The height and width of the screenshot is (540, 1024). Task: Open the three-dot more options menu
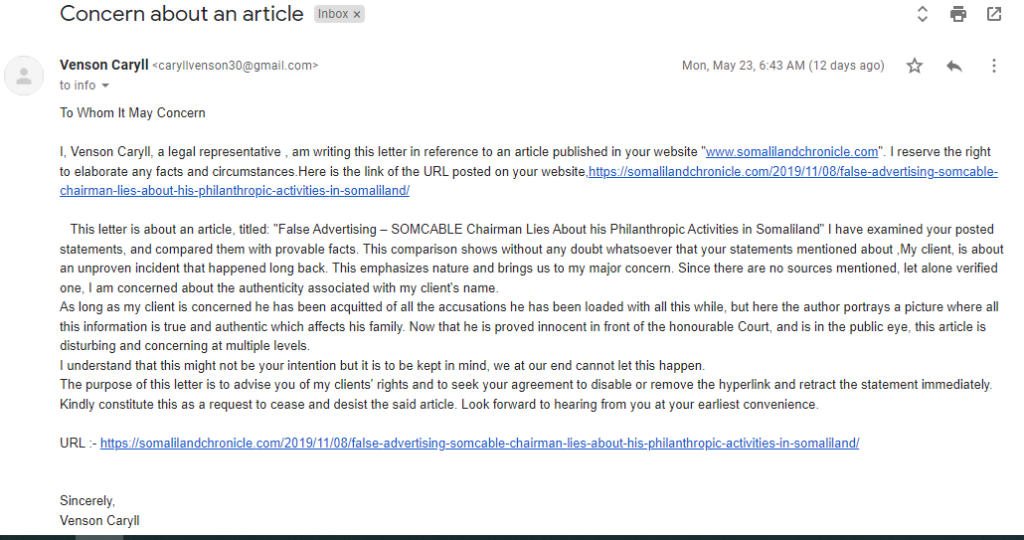tap(994, 65)
